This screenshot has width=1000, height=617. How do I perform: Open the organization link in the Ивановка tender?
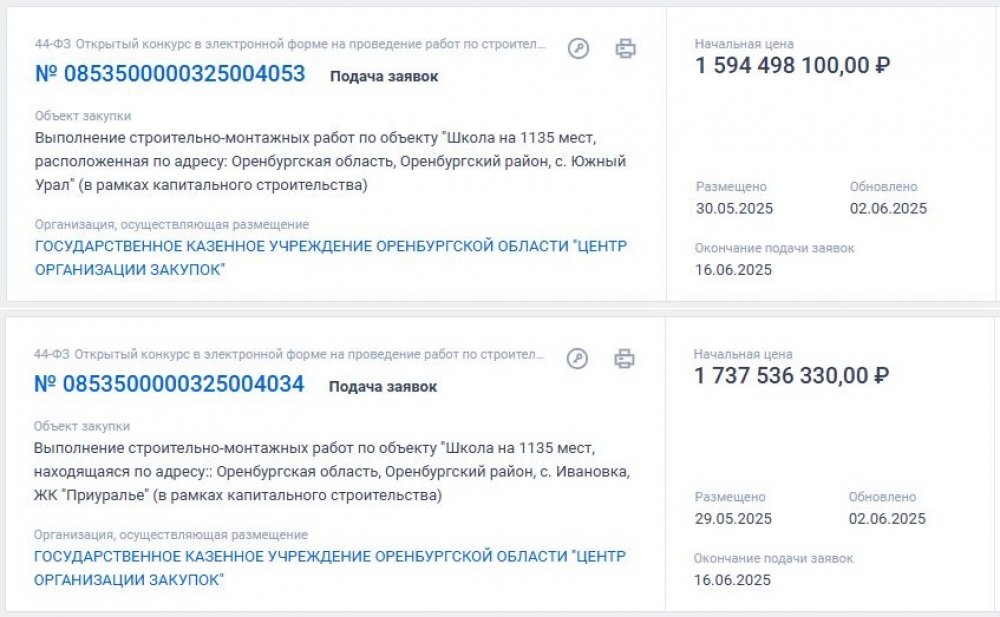point(330,568)
